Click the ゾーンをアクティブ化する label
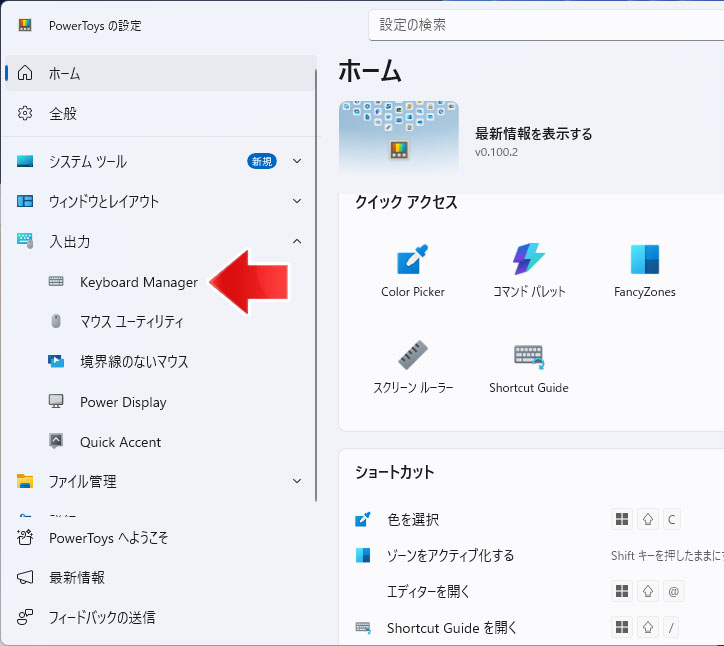Image resolution: width=724 pixels, height=646 pixels. (x=450, y=555)
